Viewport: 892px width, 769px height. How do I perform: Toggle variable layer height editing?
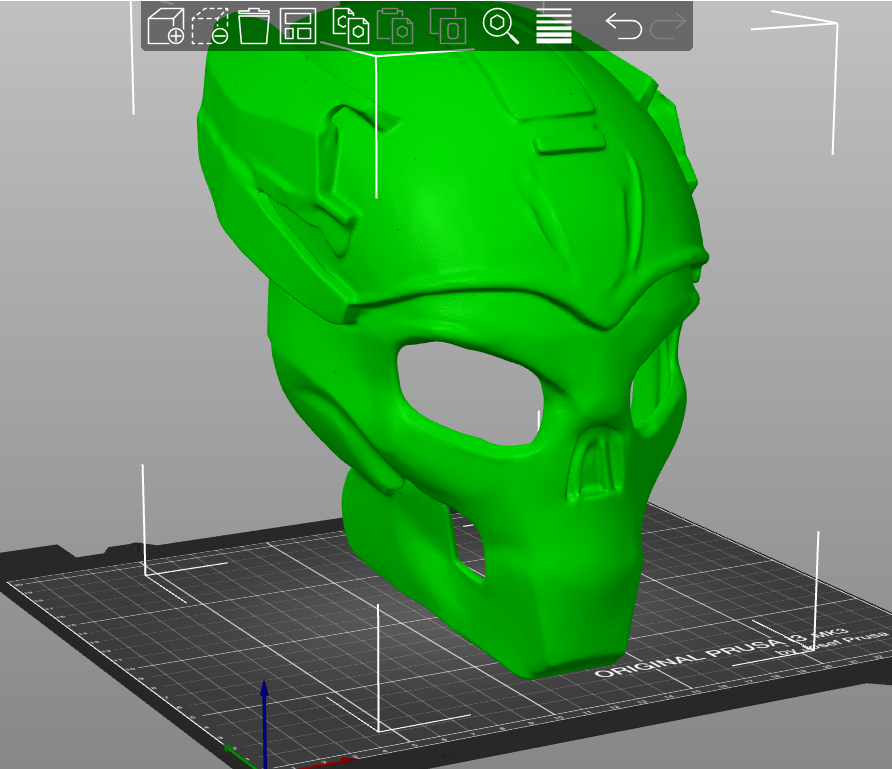[554, 26]
